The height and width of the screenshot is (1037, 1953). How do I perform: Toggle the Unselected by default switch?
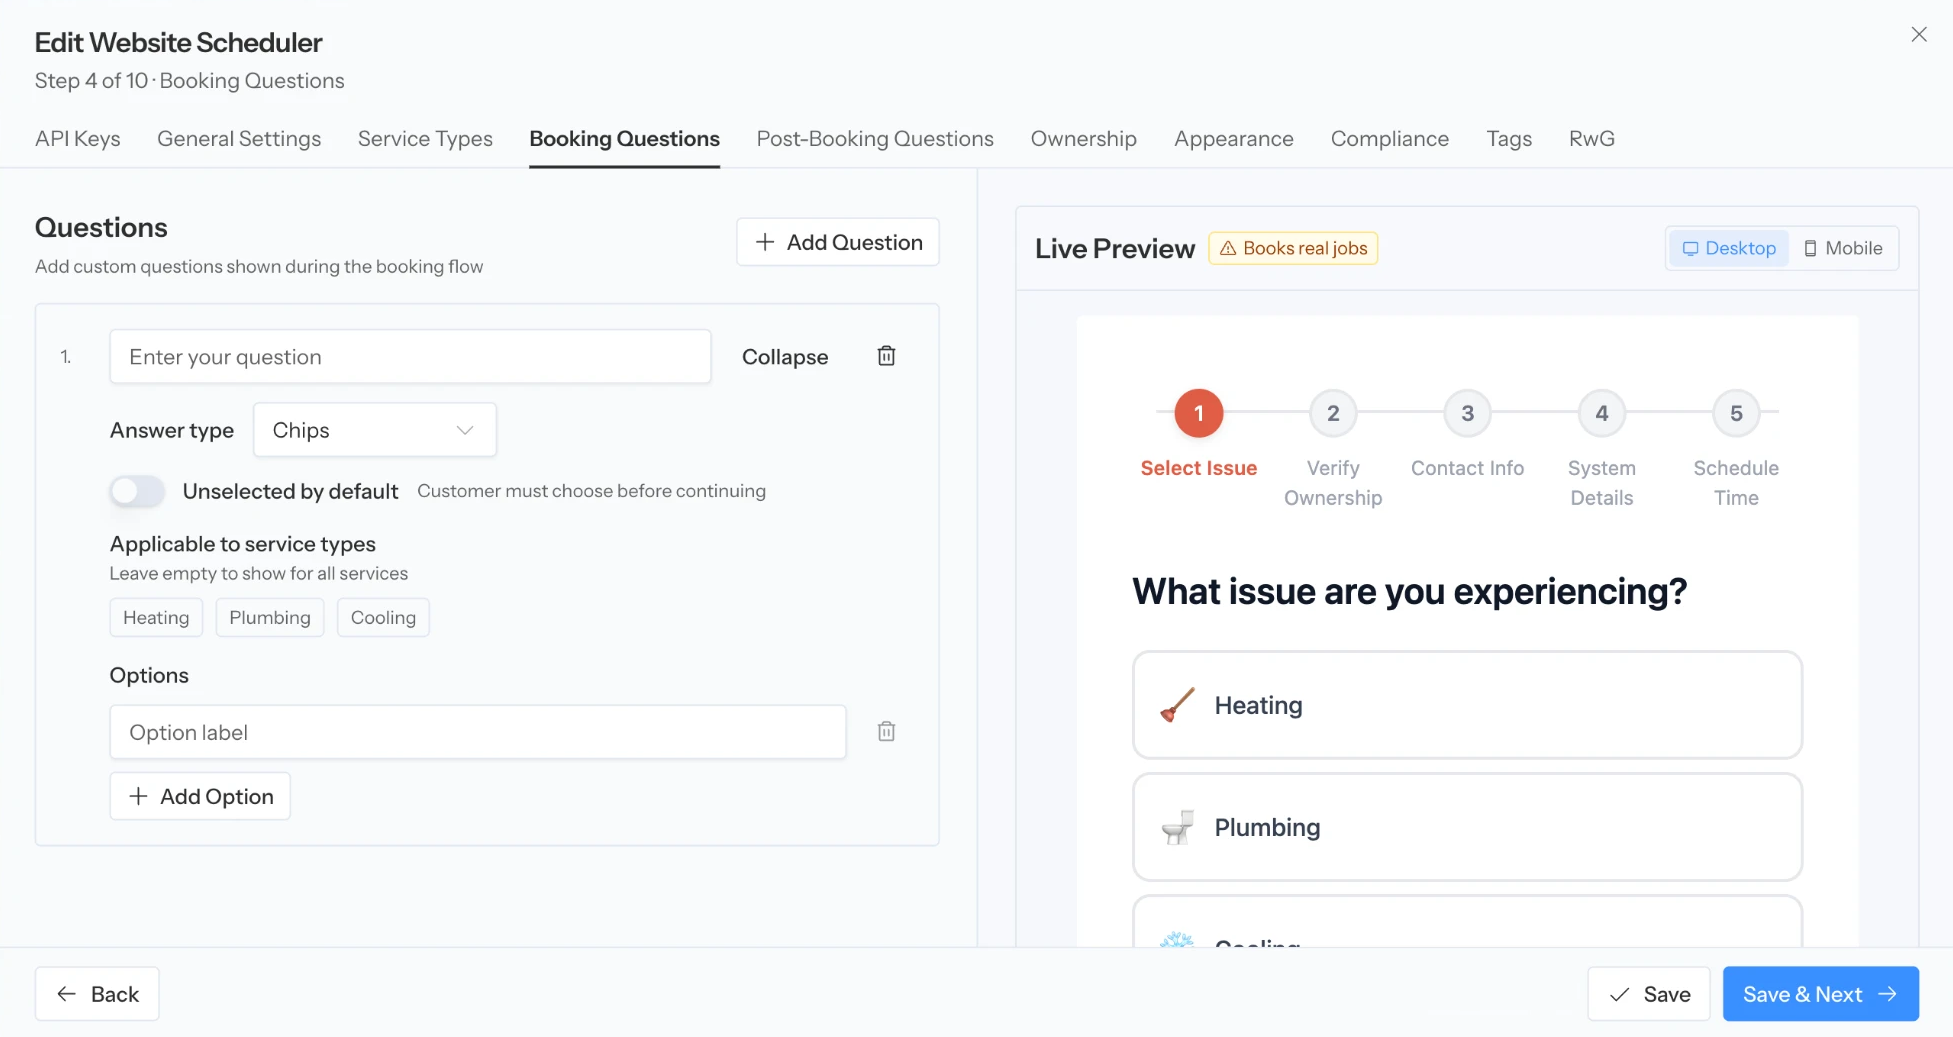point(137,491)
